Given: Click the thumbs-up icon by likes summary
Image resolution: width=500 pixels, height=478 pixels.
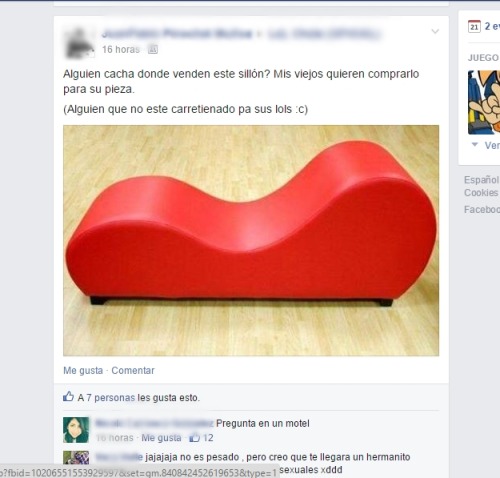Looking at the screenshot, I should coord(68,396).
